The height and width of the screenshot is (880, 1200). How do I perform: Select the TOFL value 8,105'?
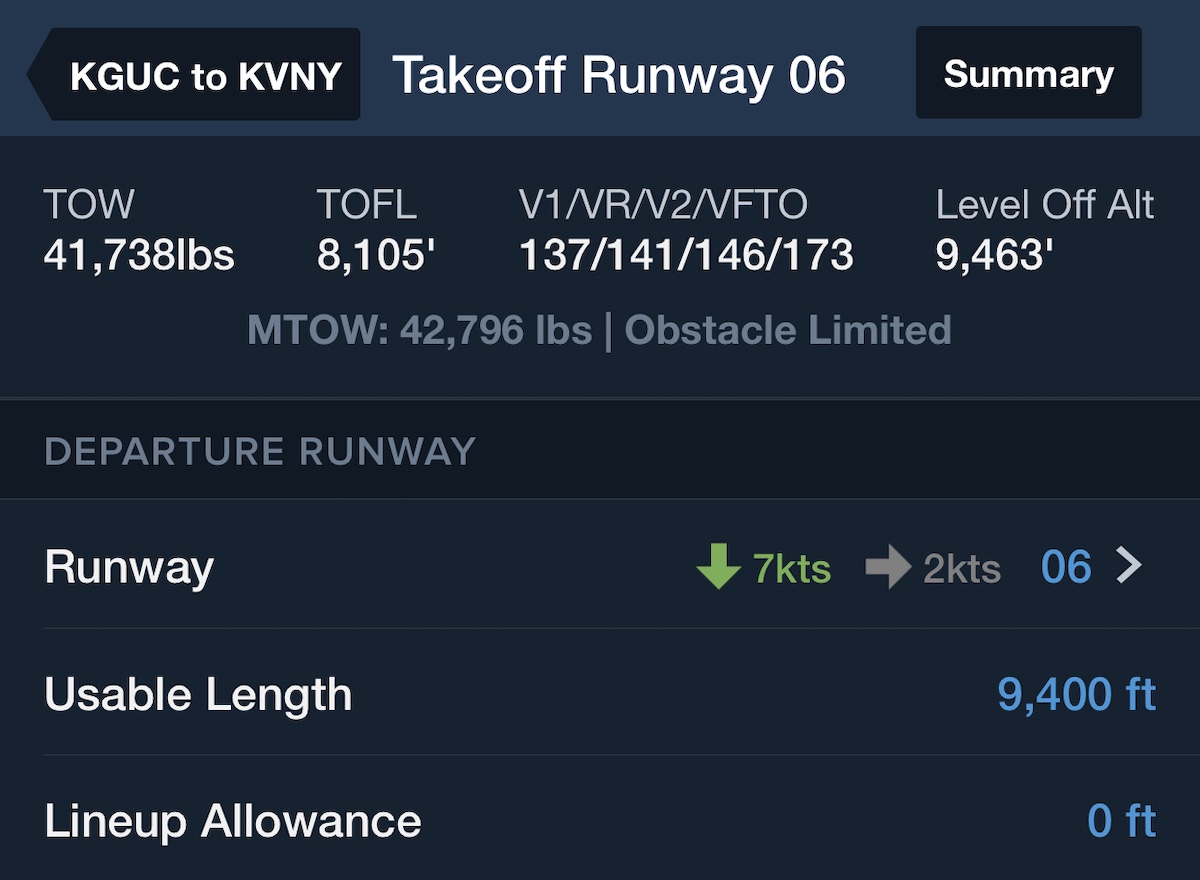pos(376,256)
